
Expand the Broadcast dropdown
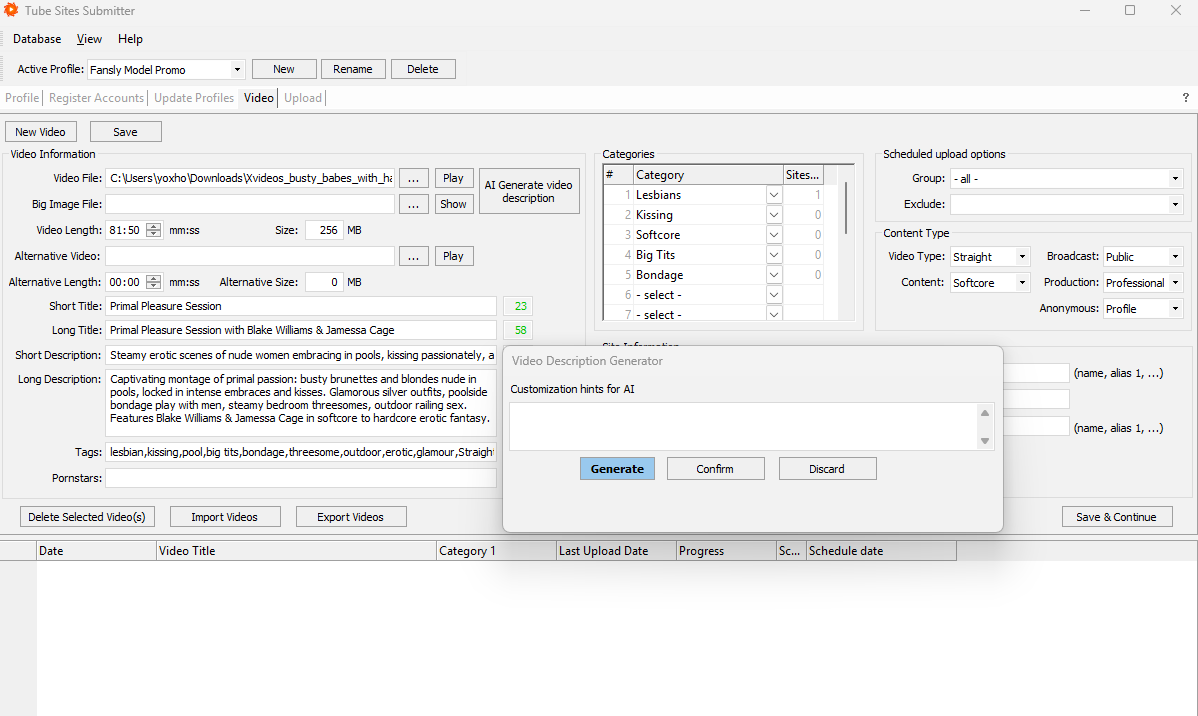pyautogui.click(x=1174, y=257)
